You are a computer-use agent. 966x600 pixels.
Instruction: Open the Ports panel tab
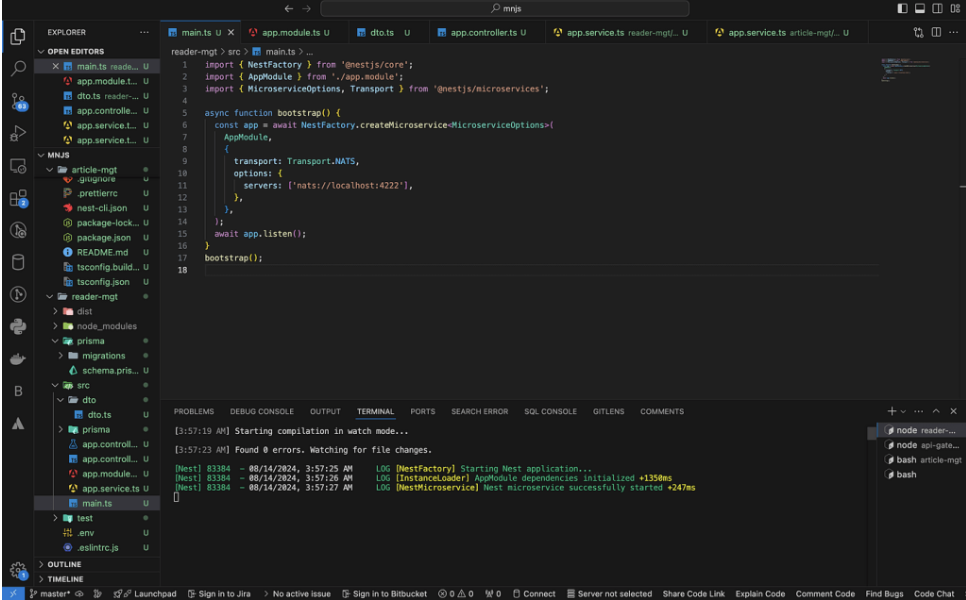(x=423, y=411)
